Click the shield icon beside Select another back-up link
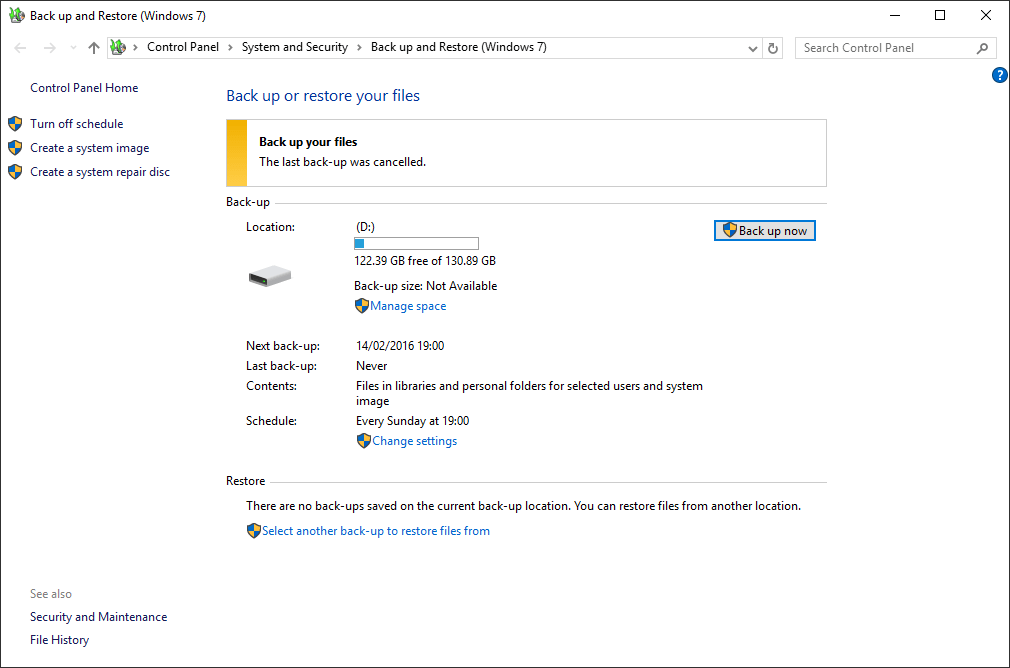The height and width of the screenshot is (668, 1010). pos(254,531)
